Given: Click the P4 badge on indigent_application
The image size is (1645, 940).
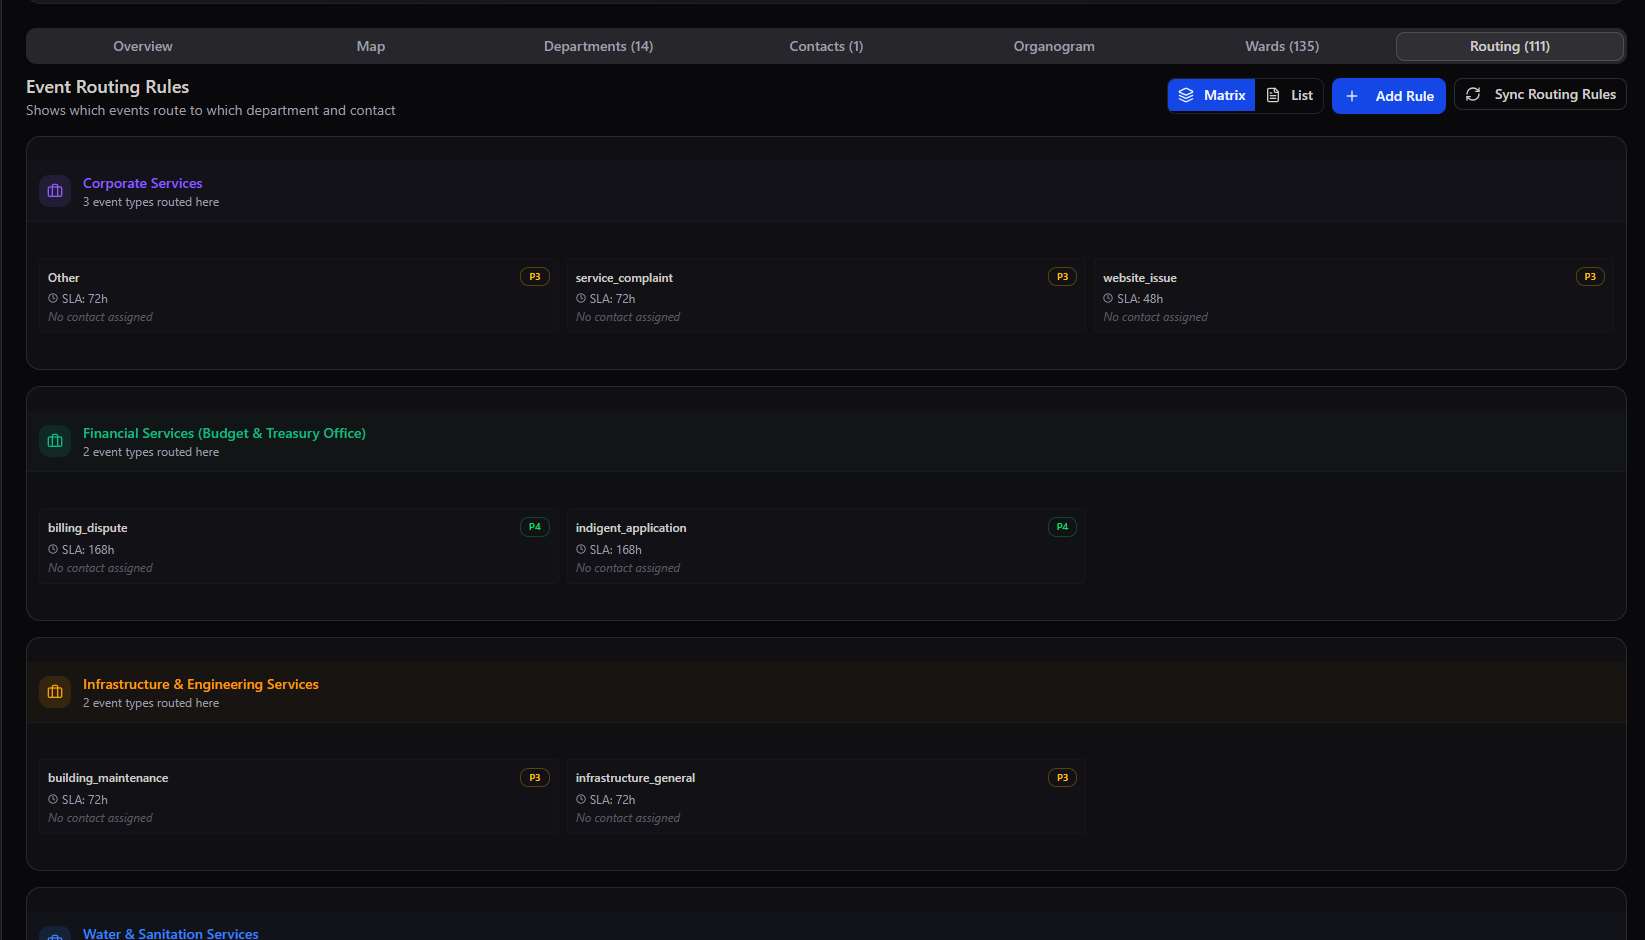Looking at the screenshot, I should pyautogui.click(x=1062, y=527).
